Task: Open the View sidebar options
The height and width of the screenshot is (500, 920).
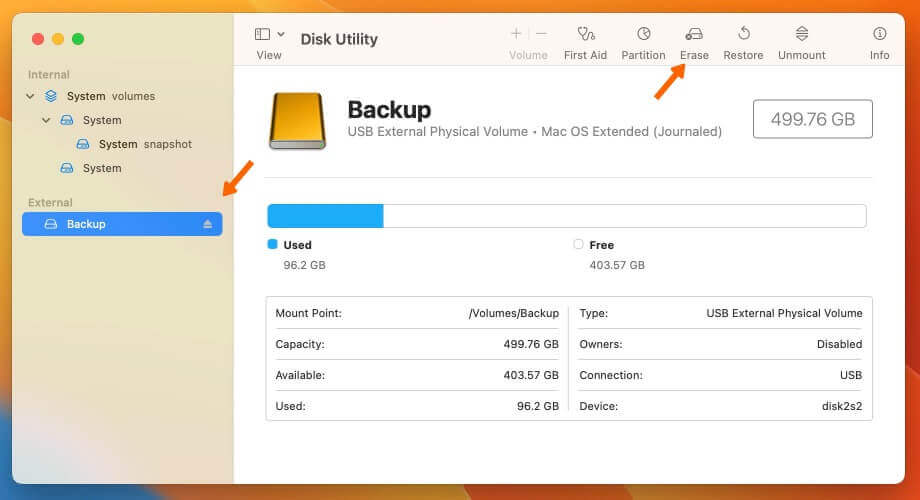Action: (x=262, y=35)
